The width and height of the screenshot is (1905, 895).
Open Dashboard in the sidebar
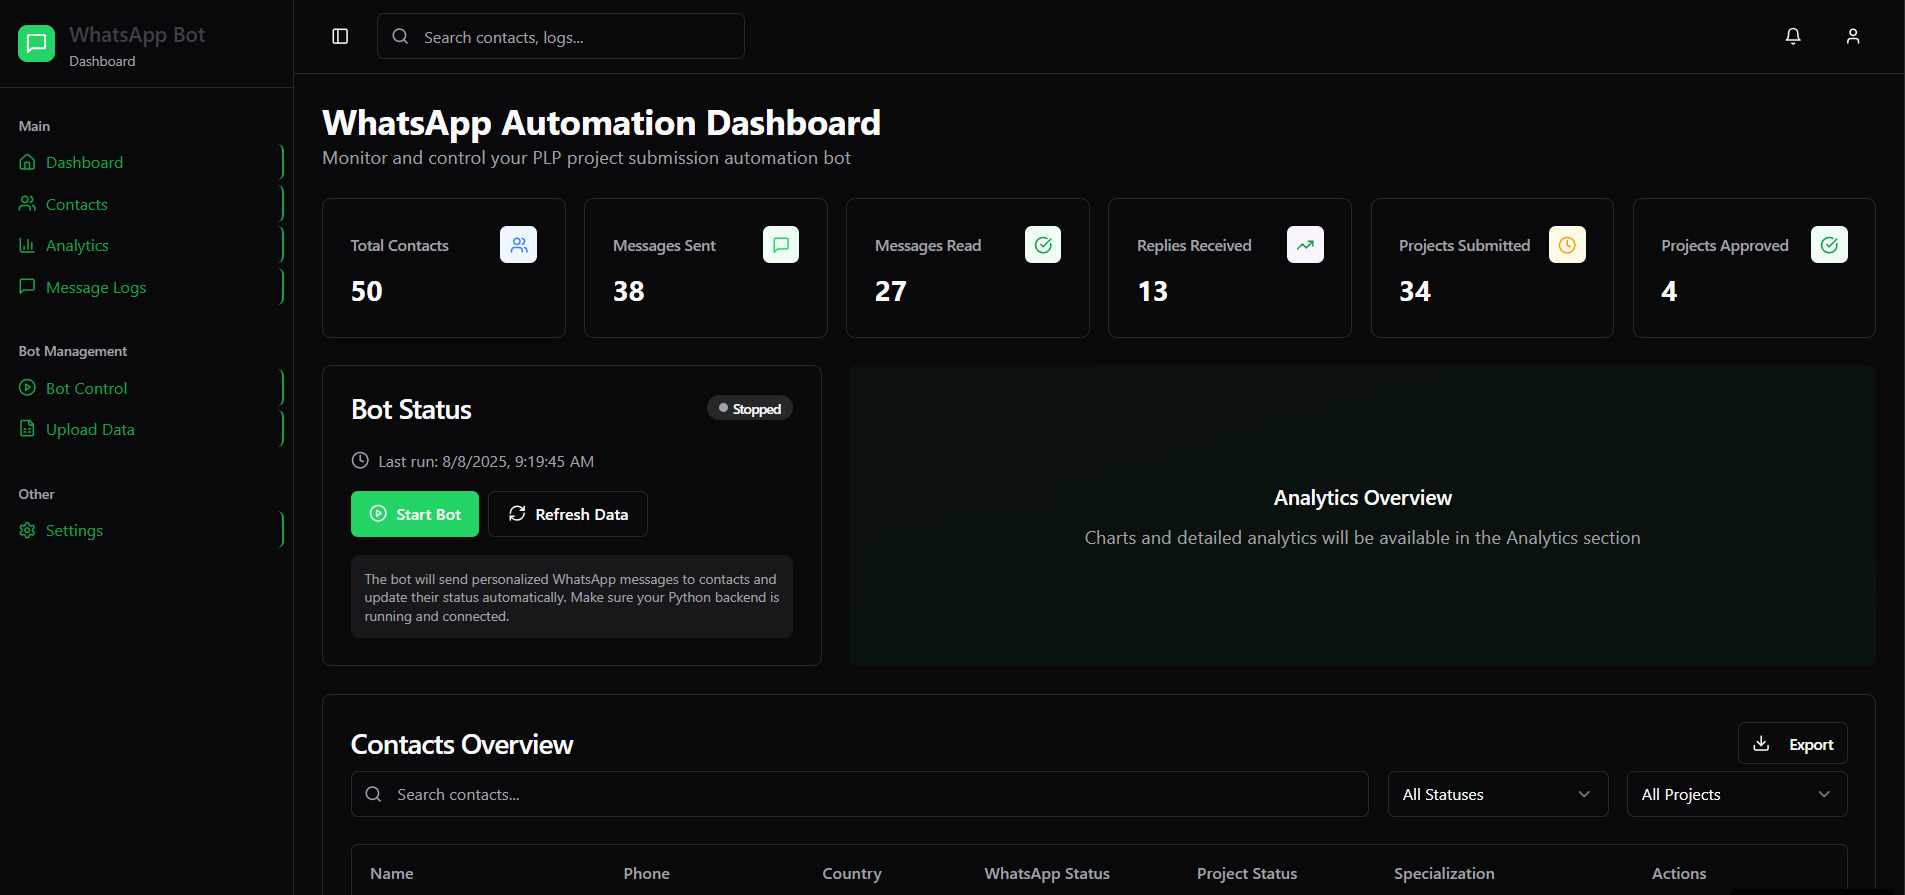[148, 162]
